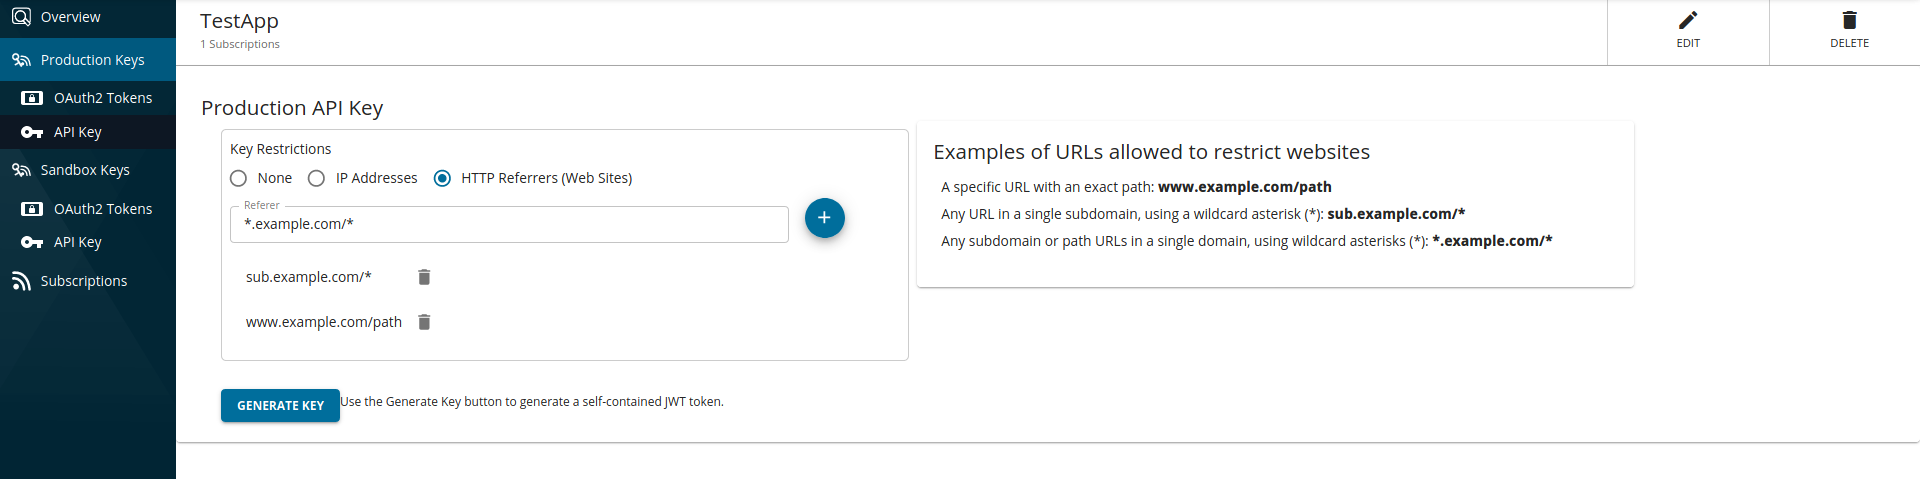Click the Sandbox Keys icon

pos(21,170)
